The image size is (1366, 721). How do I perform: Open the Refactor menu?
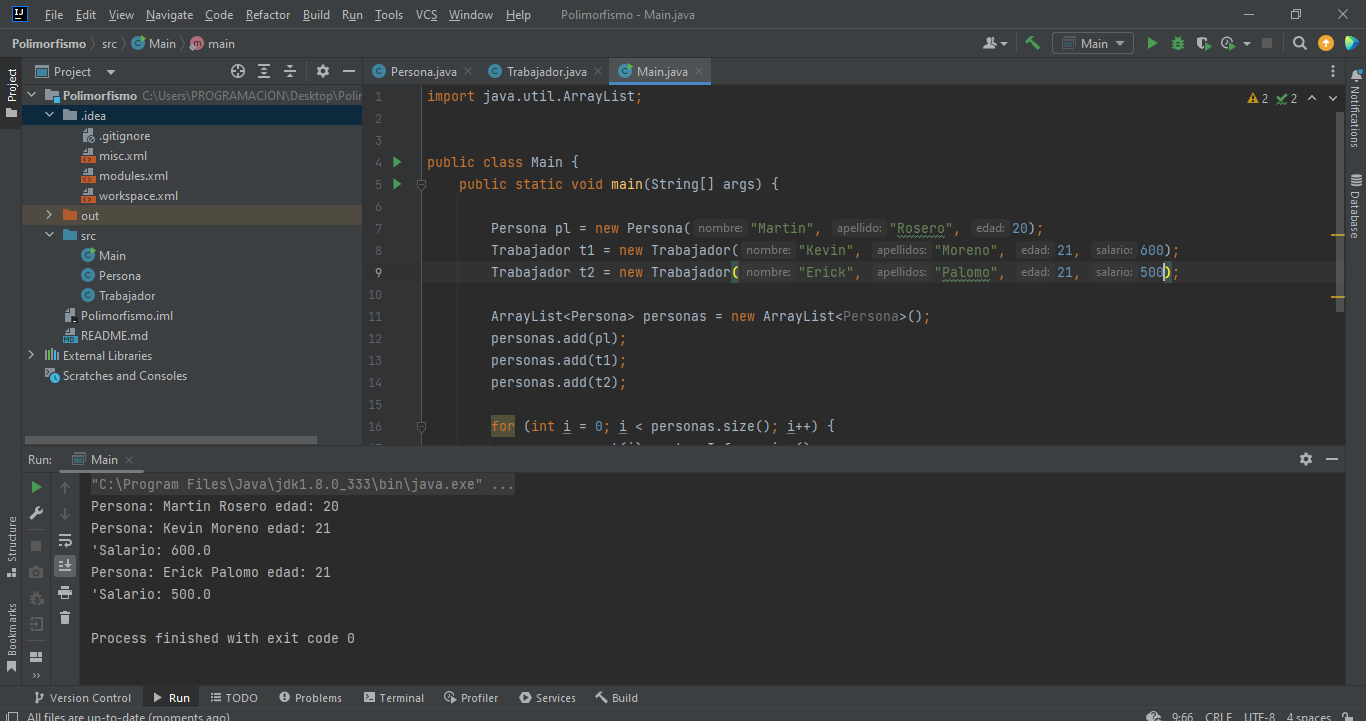tap(267, 14)
